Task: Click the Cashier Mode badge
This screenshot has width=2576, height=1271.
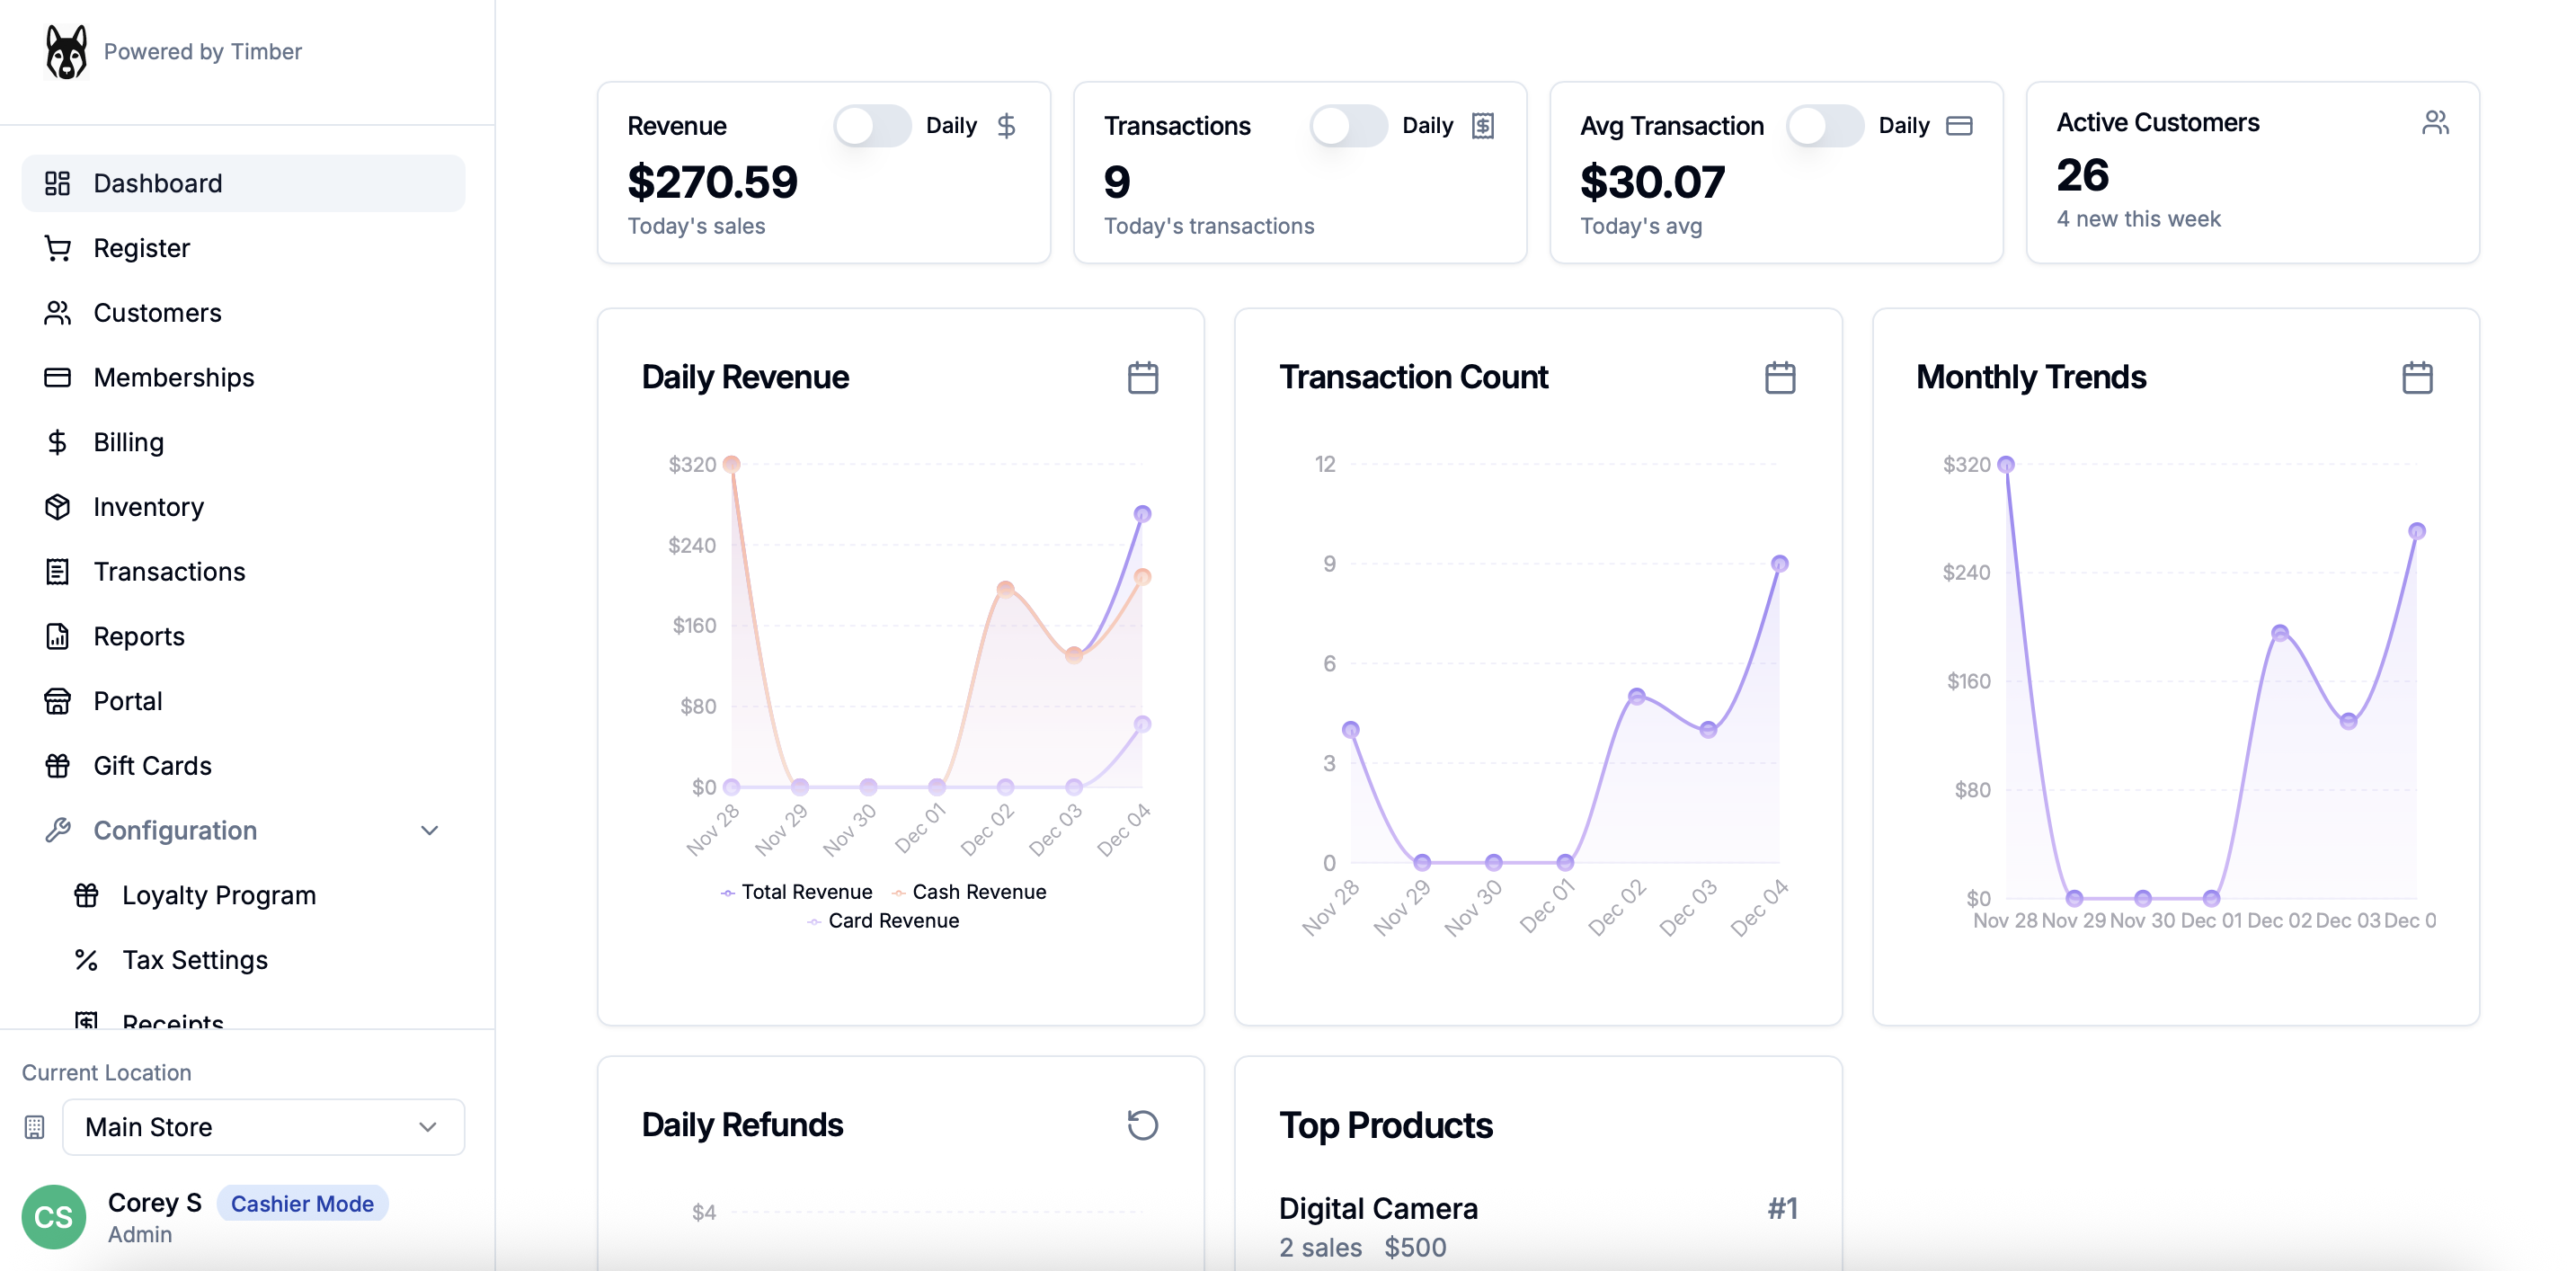Action: [x=302, y=1204]
